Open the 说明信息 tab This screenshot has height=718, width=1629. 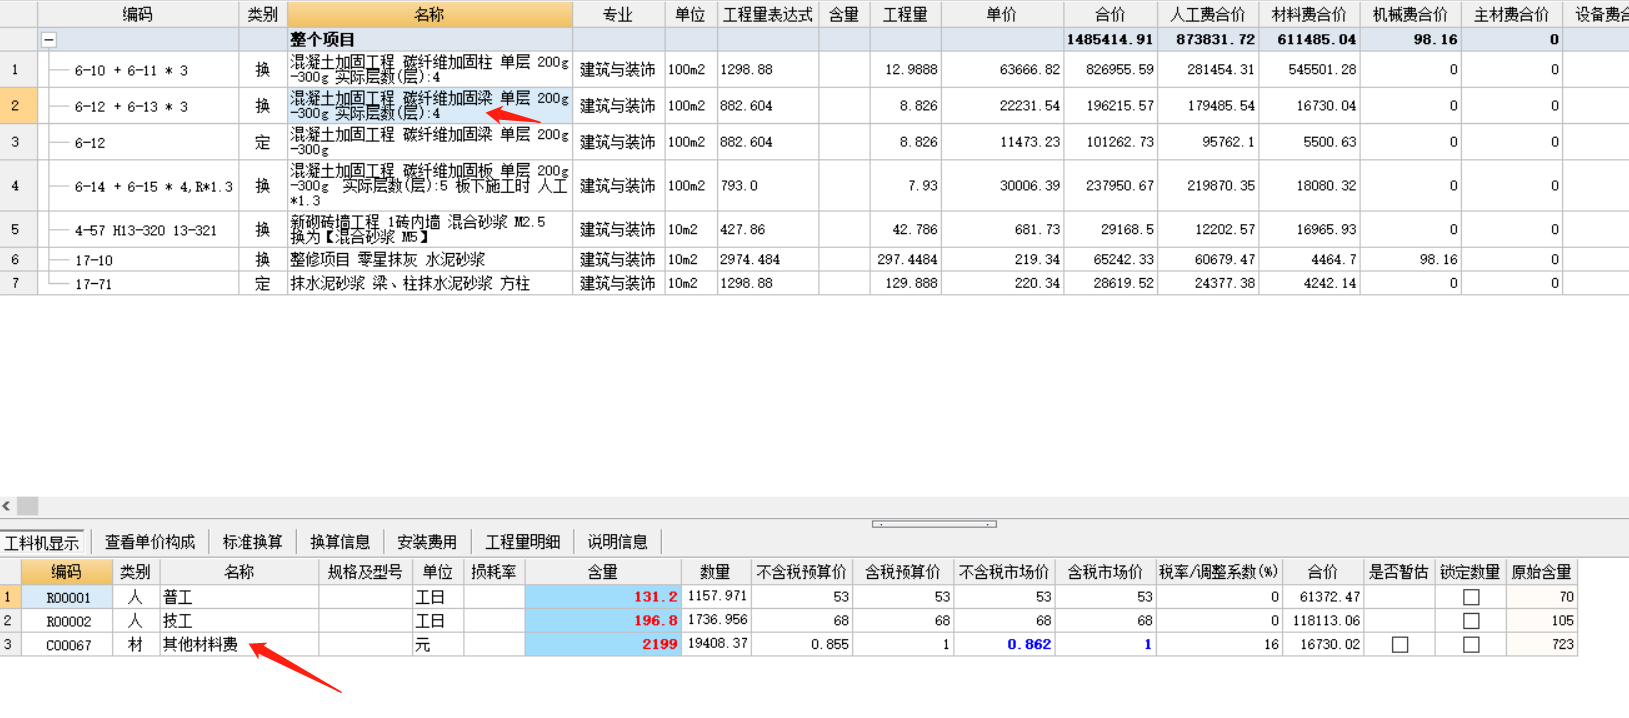pos(617,542)
